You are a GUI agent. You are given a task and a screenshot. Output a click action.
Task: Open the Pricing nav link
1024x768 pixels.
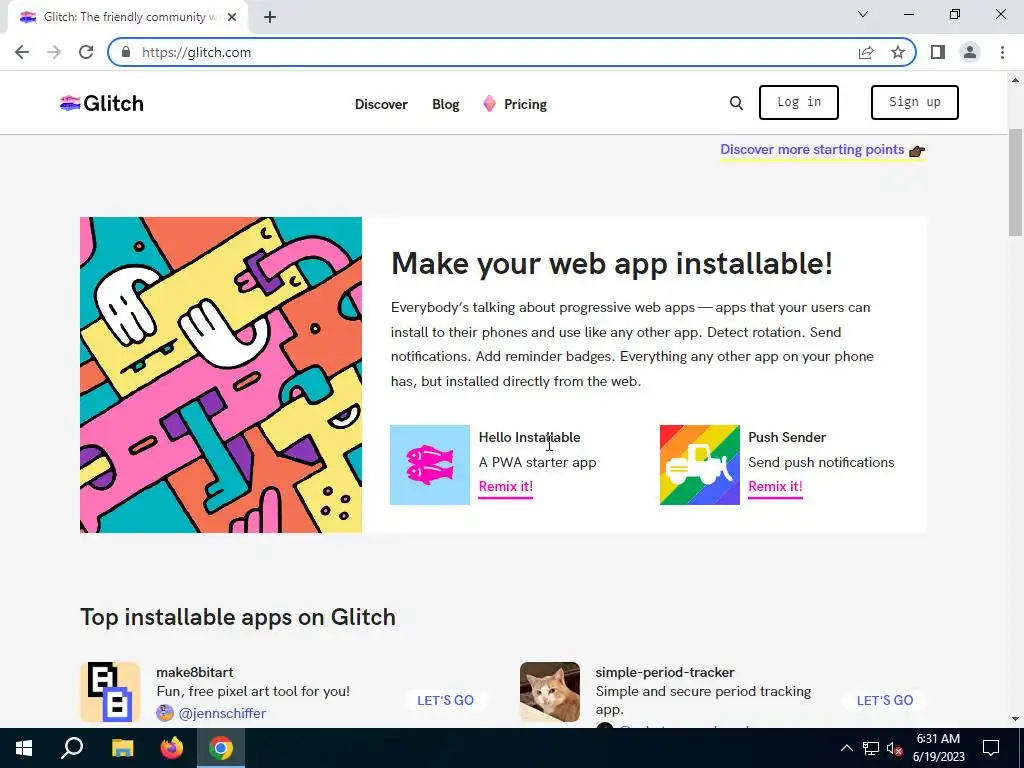(x=525, y=104)
